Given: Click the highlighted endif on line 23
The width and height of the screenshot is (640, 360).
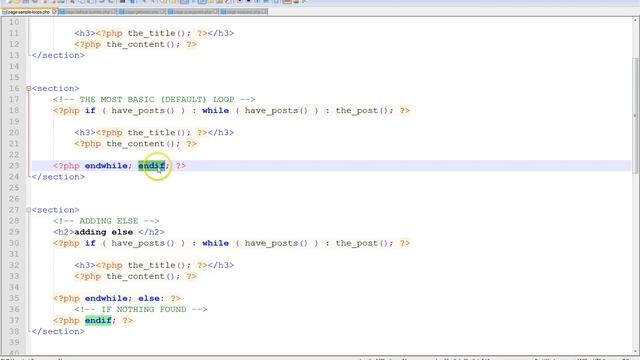Looking at the screenshot, I should click(151, 166).
